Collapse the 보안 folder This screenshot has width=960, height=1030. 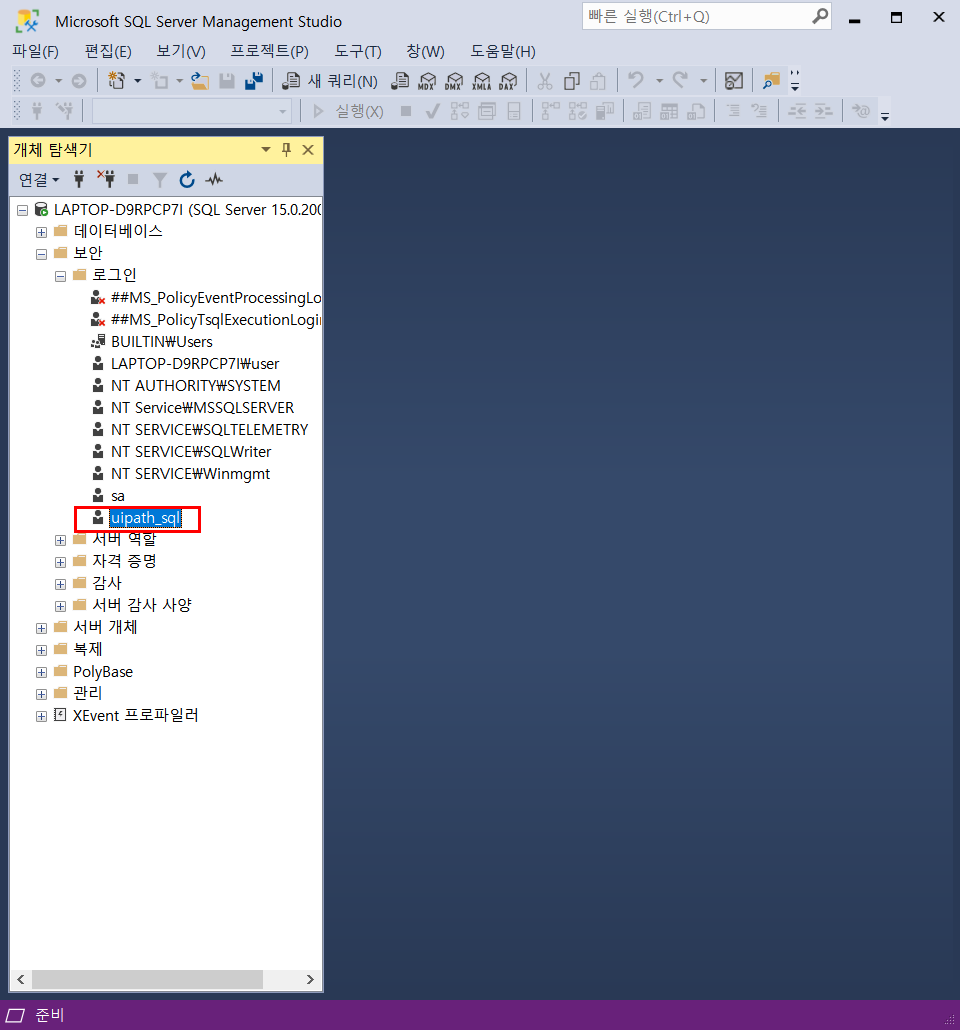click(41, 254)
